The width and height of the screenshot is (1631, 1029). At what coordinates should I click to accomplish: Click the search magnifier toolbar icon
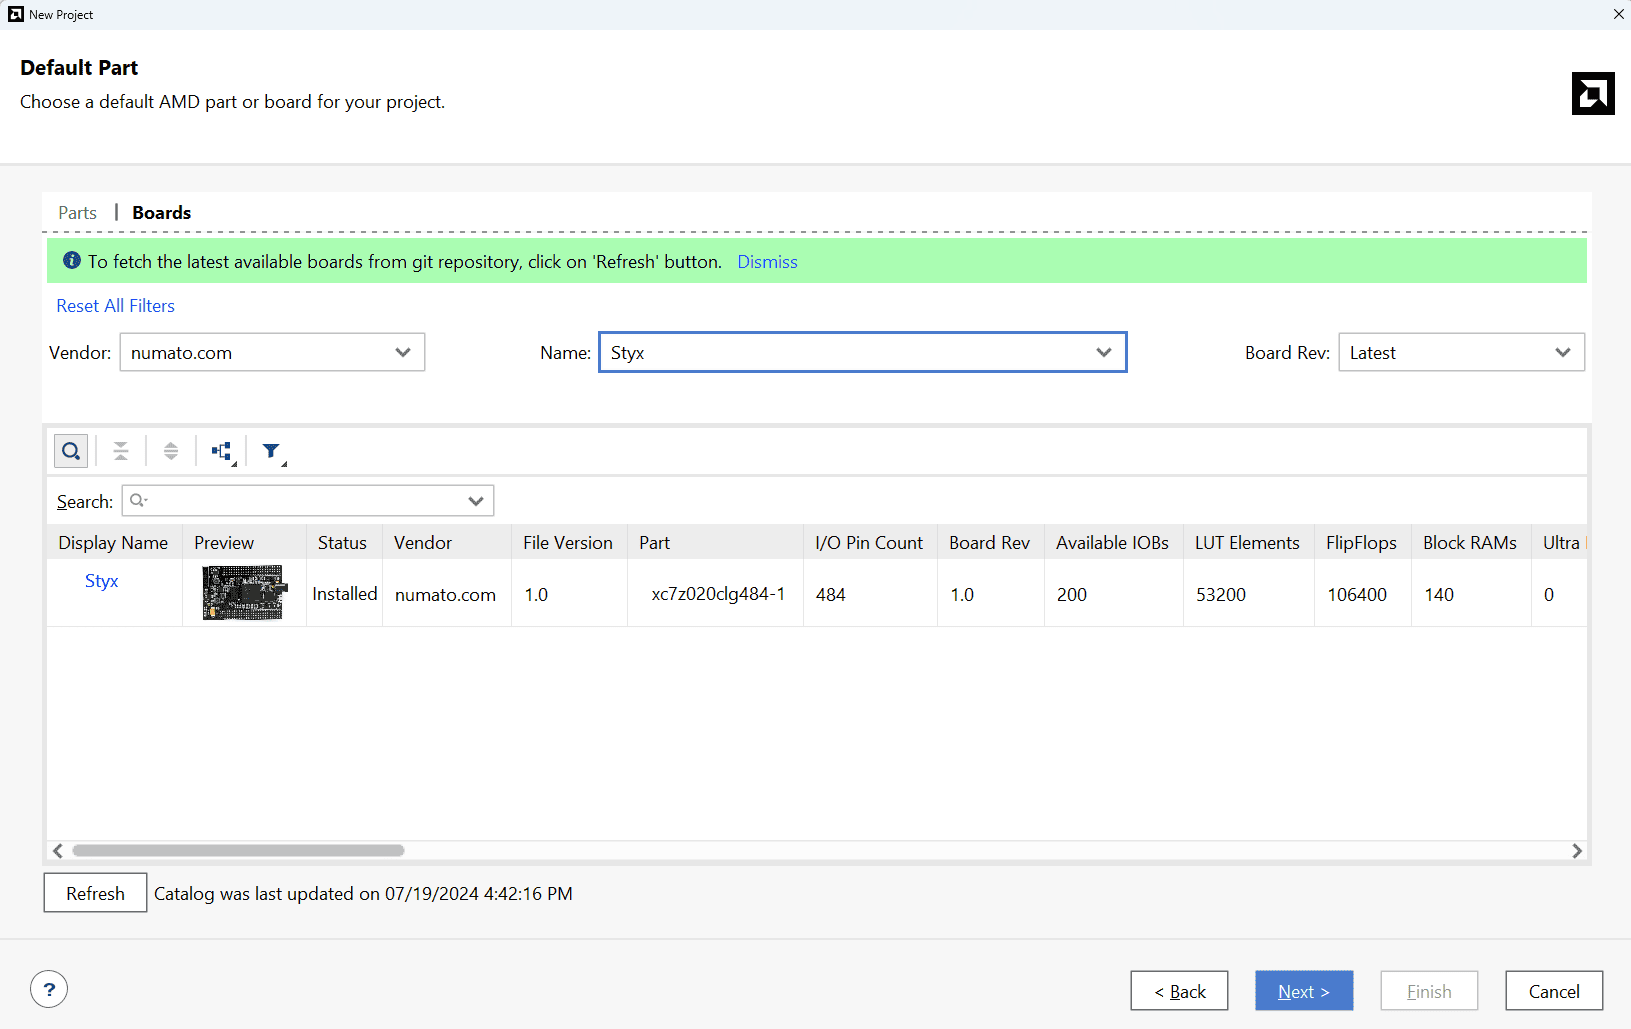coord(71,451)
